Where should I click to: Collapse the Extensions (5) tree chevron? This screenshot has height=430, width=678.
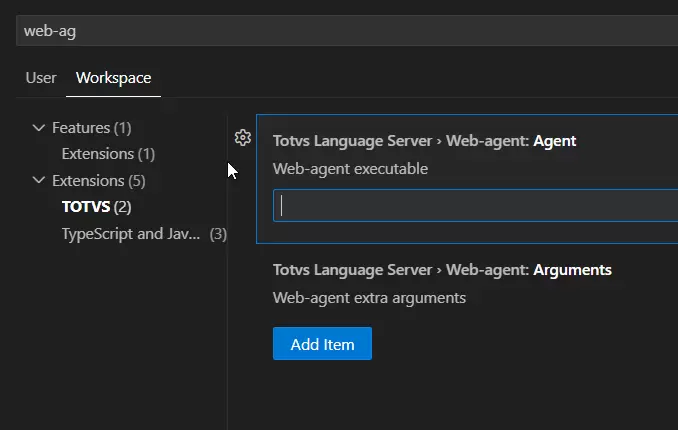point(39,181)
